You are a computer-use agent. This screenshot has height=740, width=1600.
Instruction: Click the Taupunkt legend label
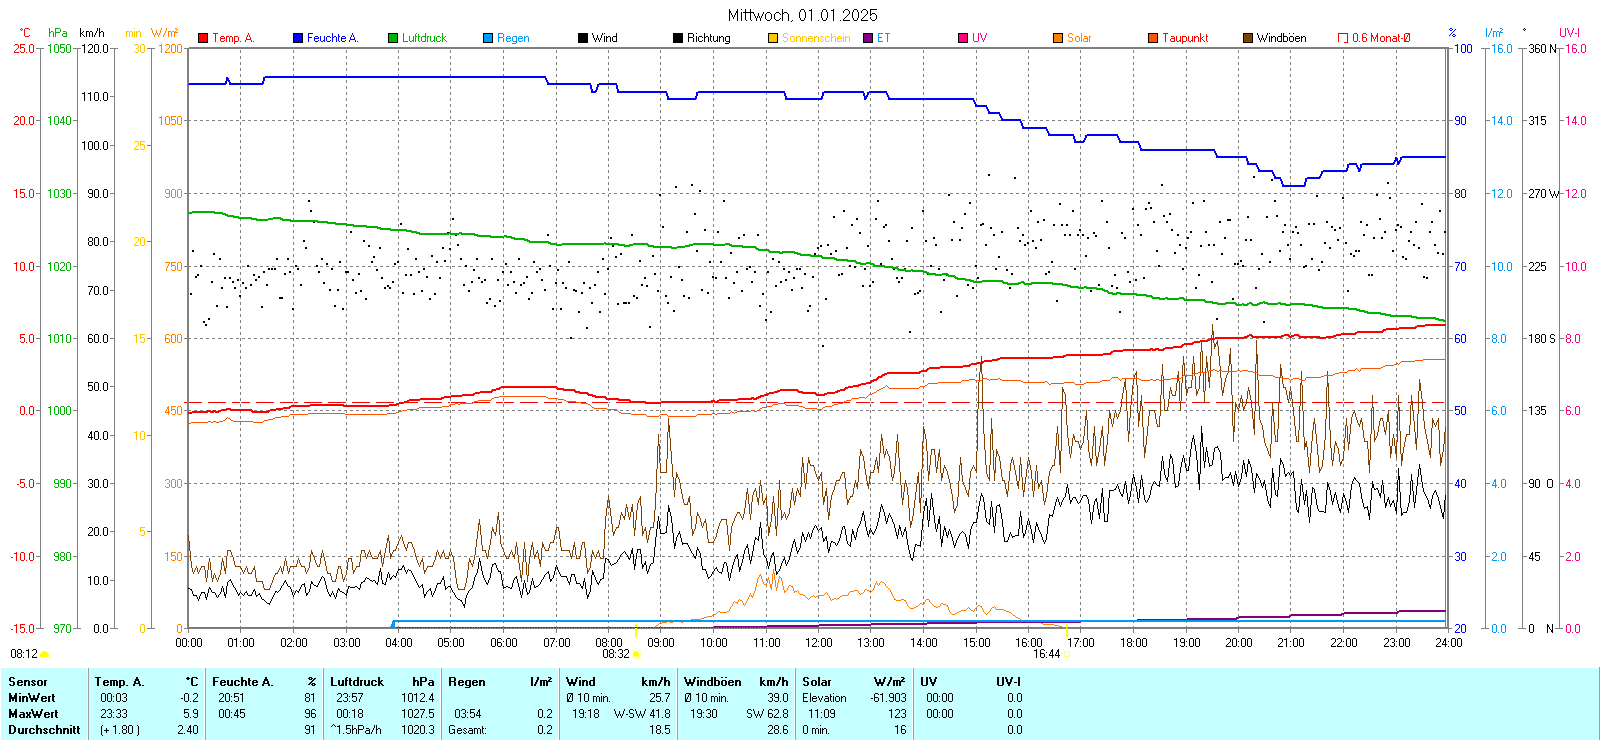(x=1185, y=38)
